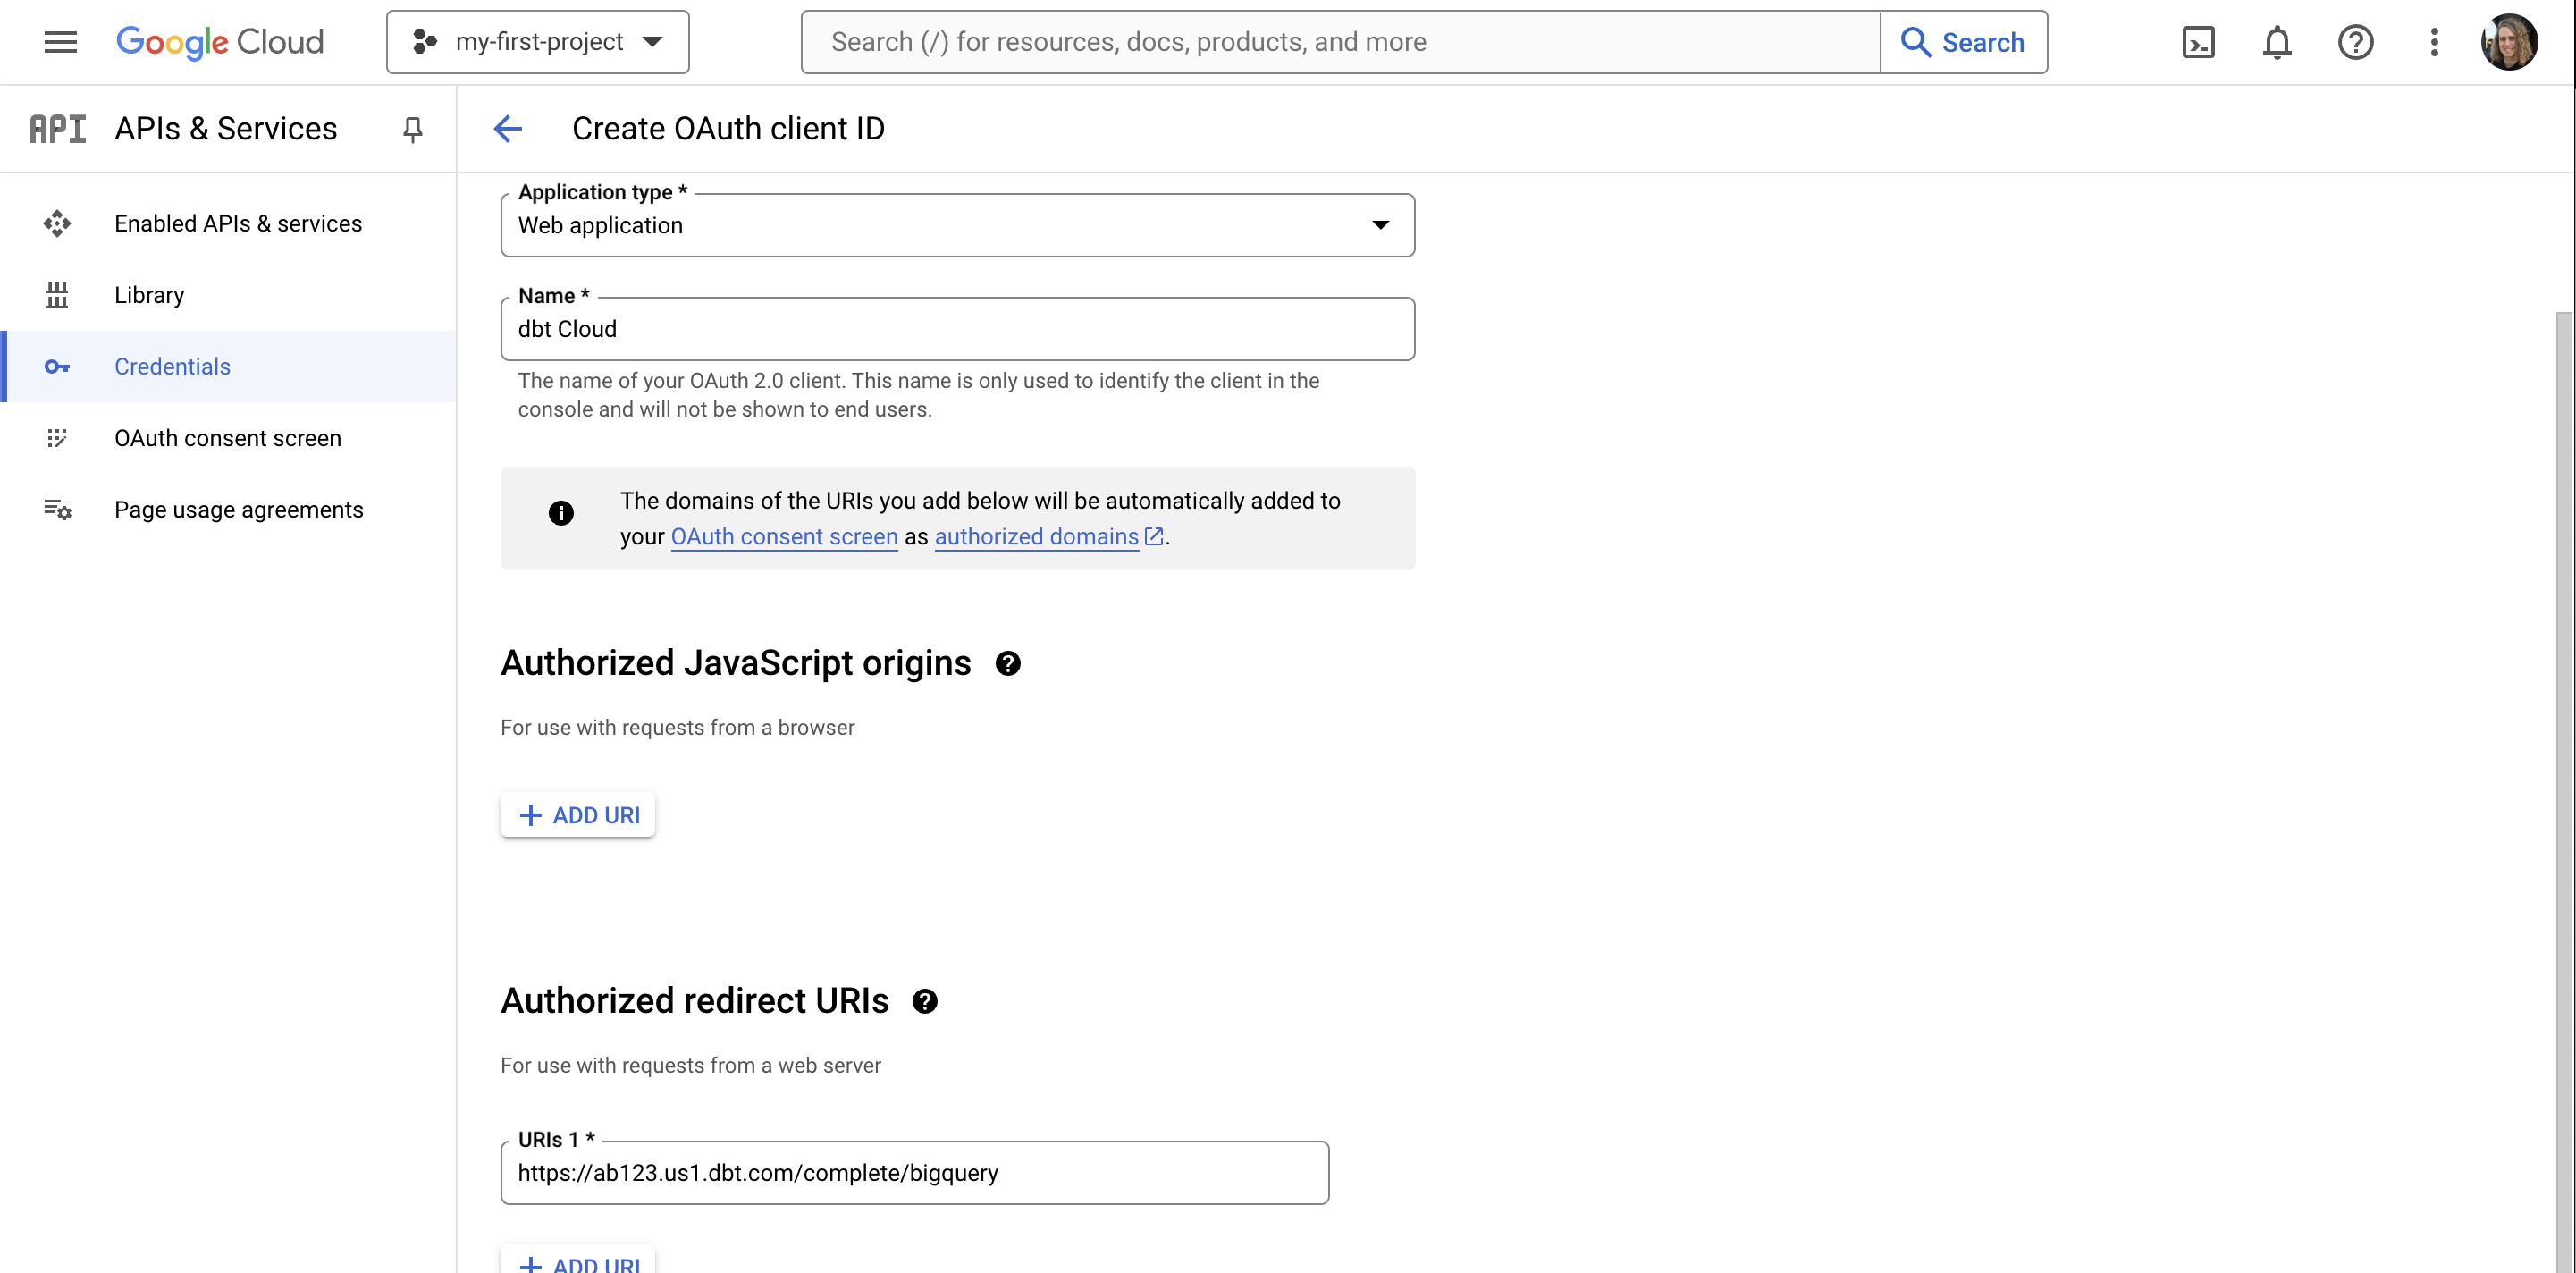Image resolution: width=2576 pixels, height=1273 pixels.
Task: Expand the Application type dropdown
Action: [x=1380, y=225]
